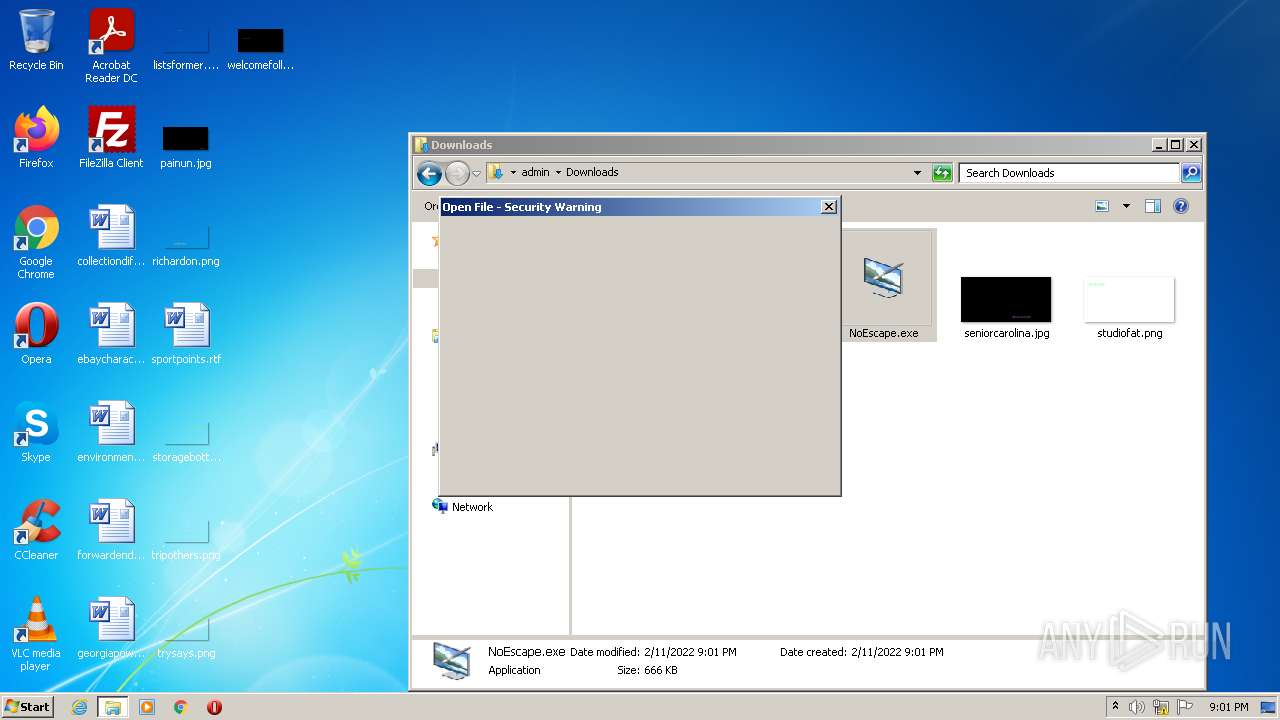Click the search magnifier button

click(x=1191, y=173)
